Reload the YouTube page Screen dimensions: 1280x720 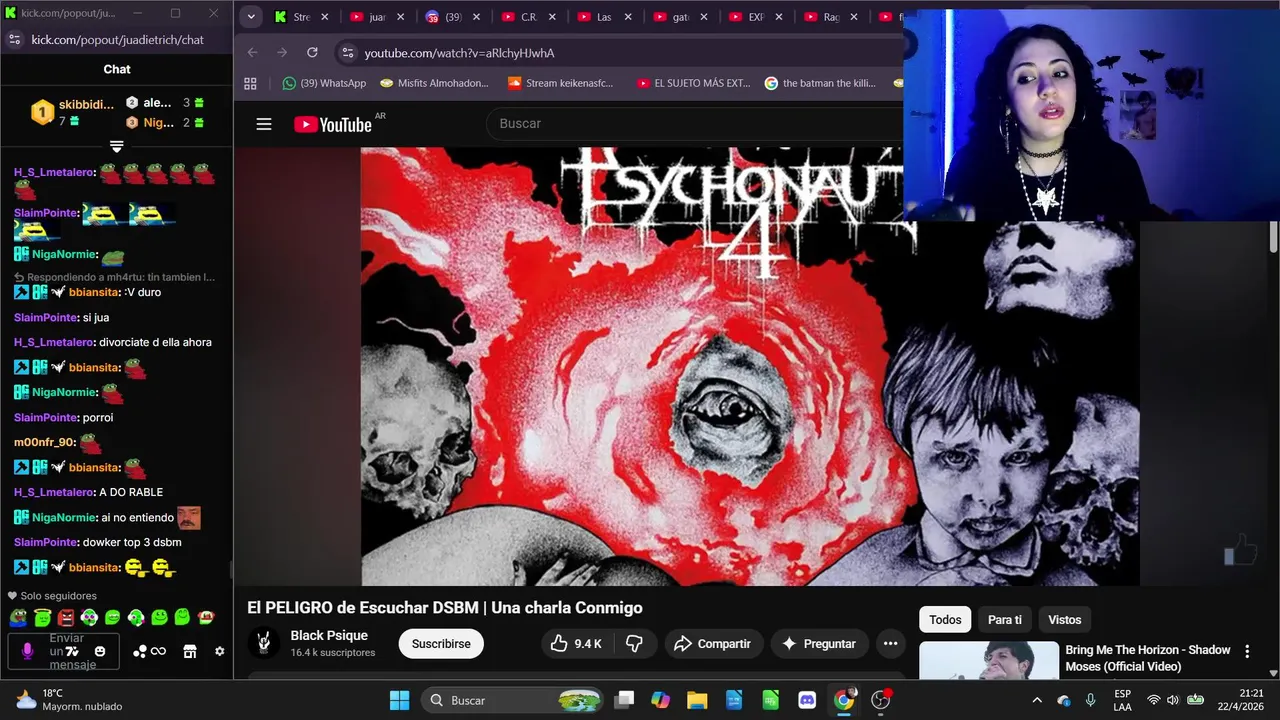point(312,52)
